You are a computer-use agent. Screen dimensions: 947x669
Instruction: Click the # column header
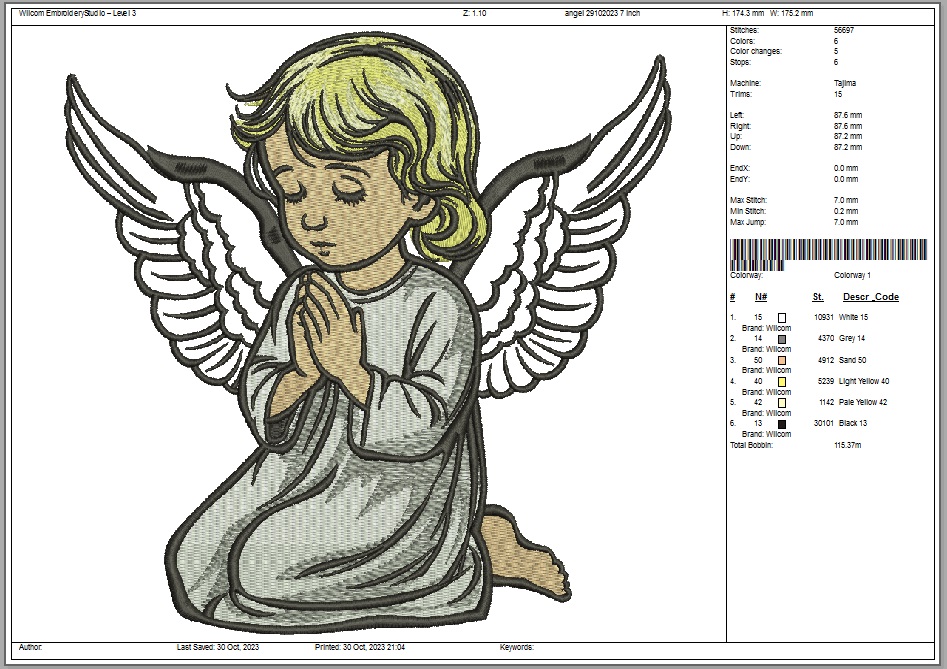(x=732, y=297)
